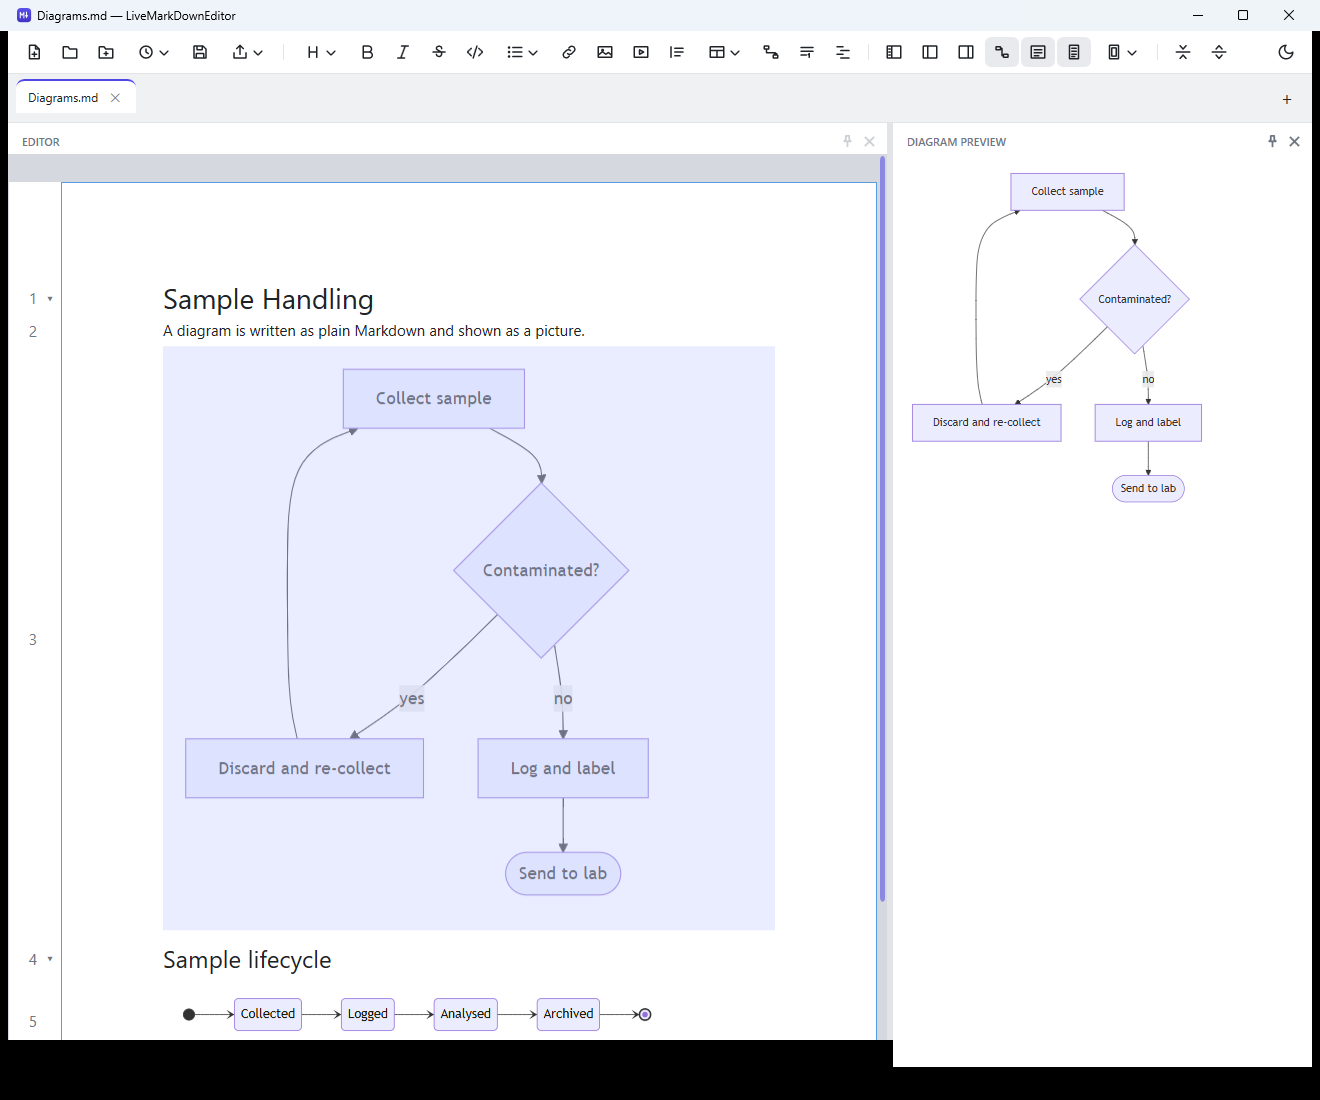Viewport: 1320px width, 1100px height.
Task: Pin the Diagram Preview panel
Action: click(x=1272, y=141)
